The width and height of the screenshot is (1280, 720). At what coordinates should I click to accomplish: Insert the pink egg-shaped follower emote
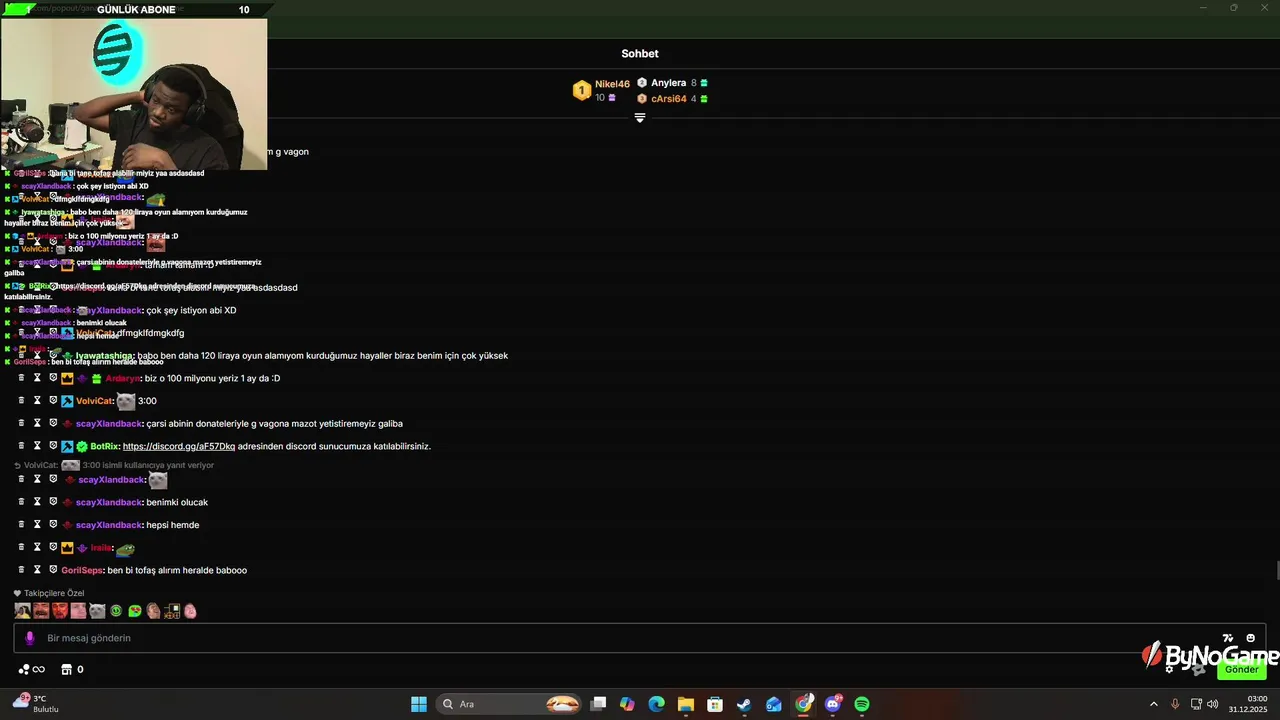[190, 610]
